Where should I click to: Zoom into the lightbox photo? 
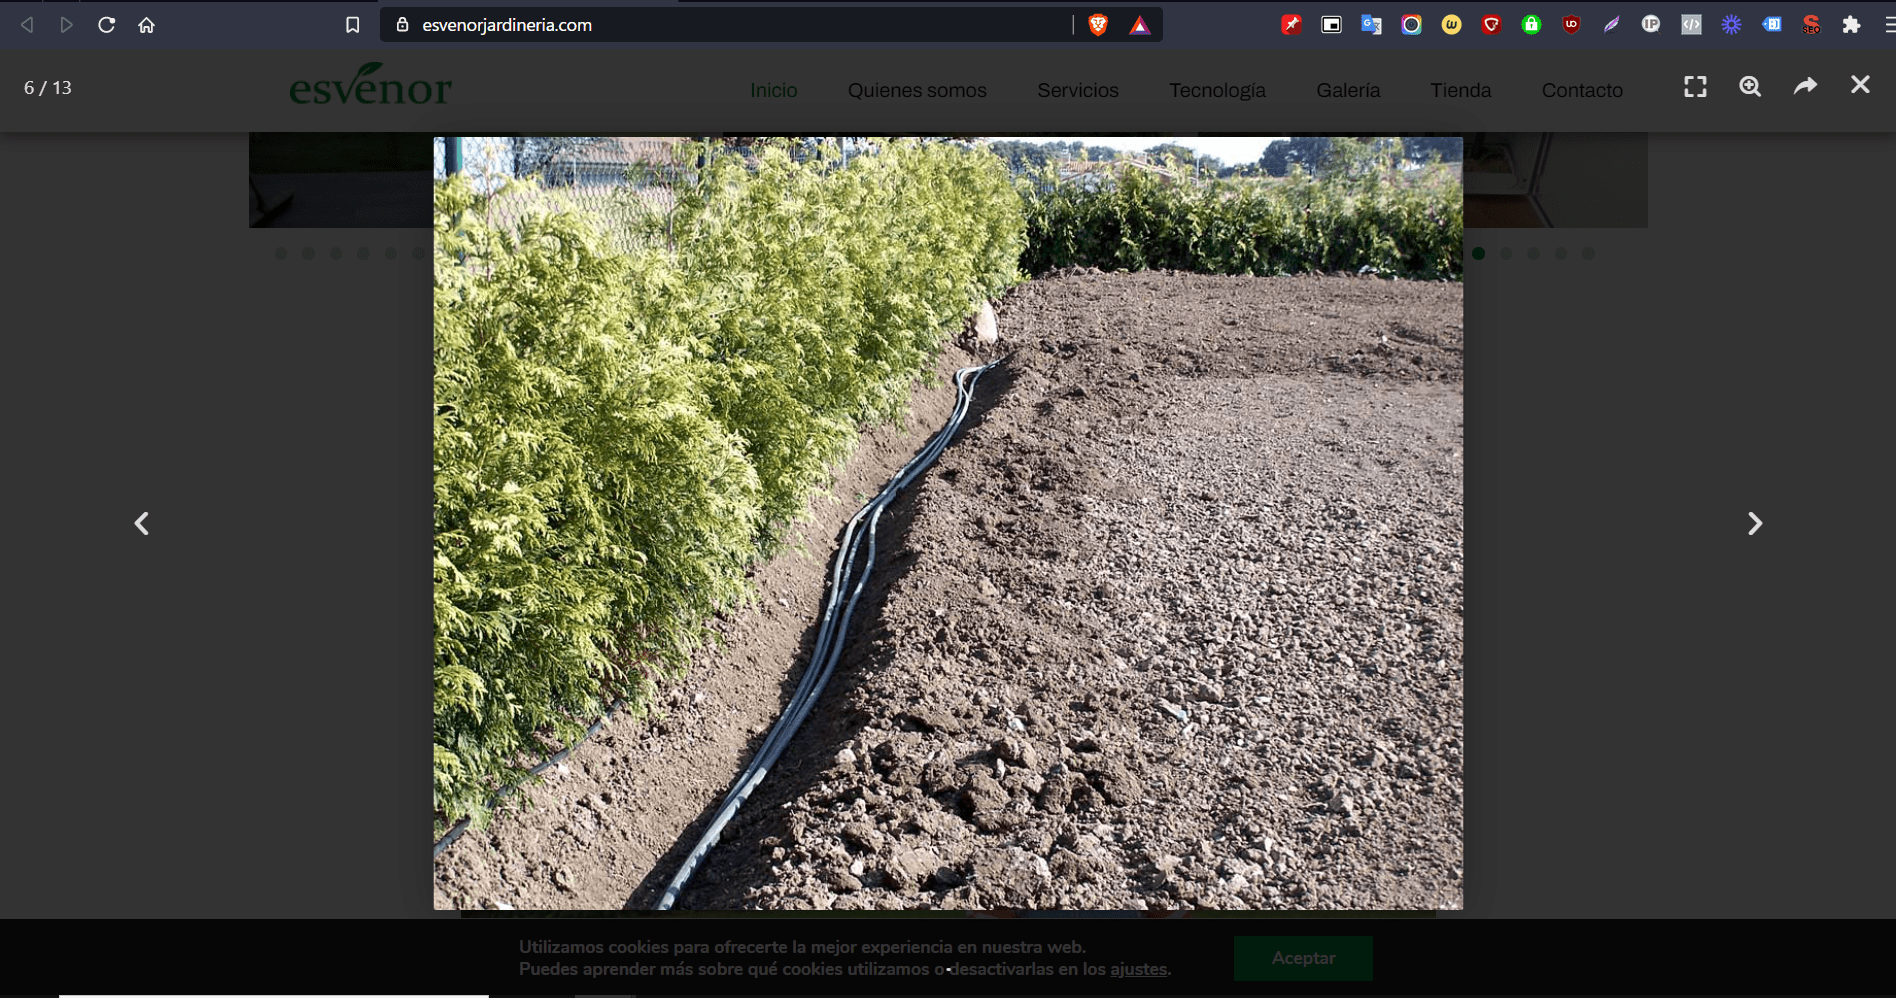(x=1750, y=87)
